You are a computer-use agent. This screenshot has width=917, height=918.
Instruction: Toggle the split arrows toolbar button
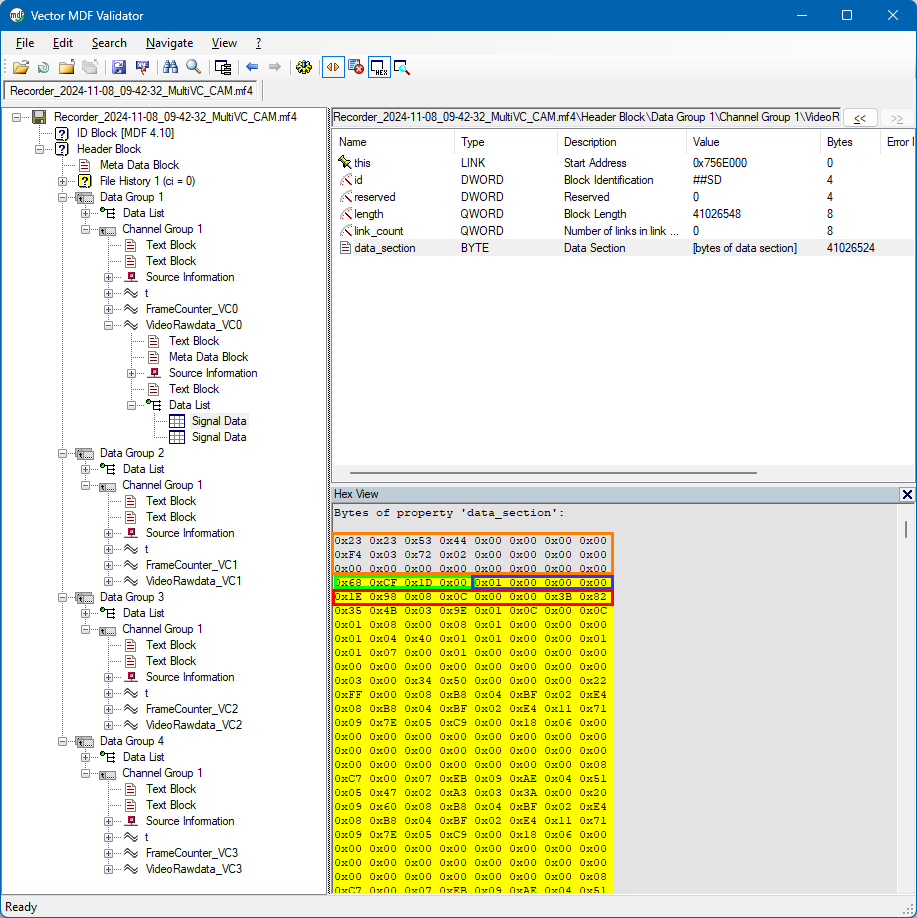[x=333, y=67]
